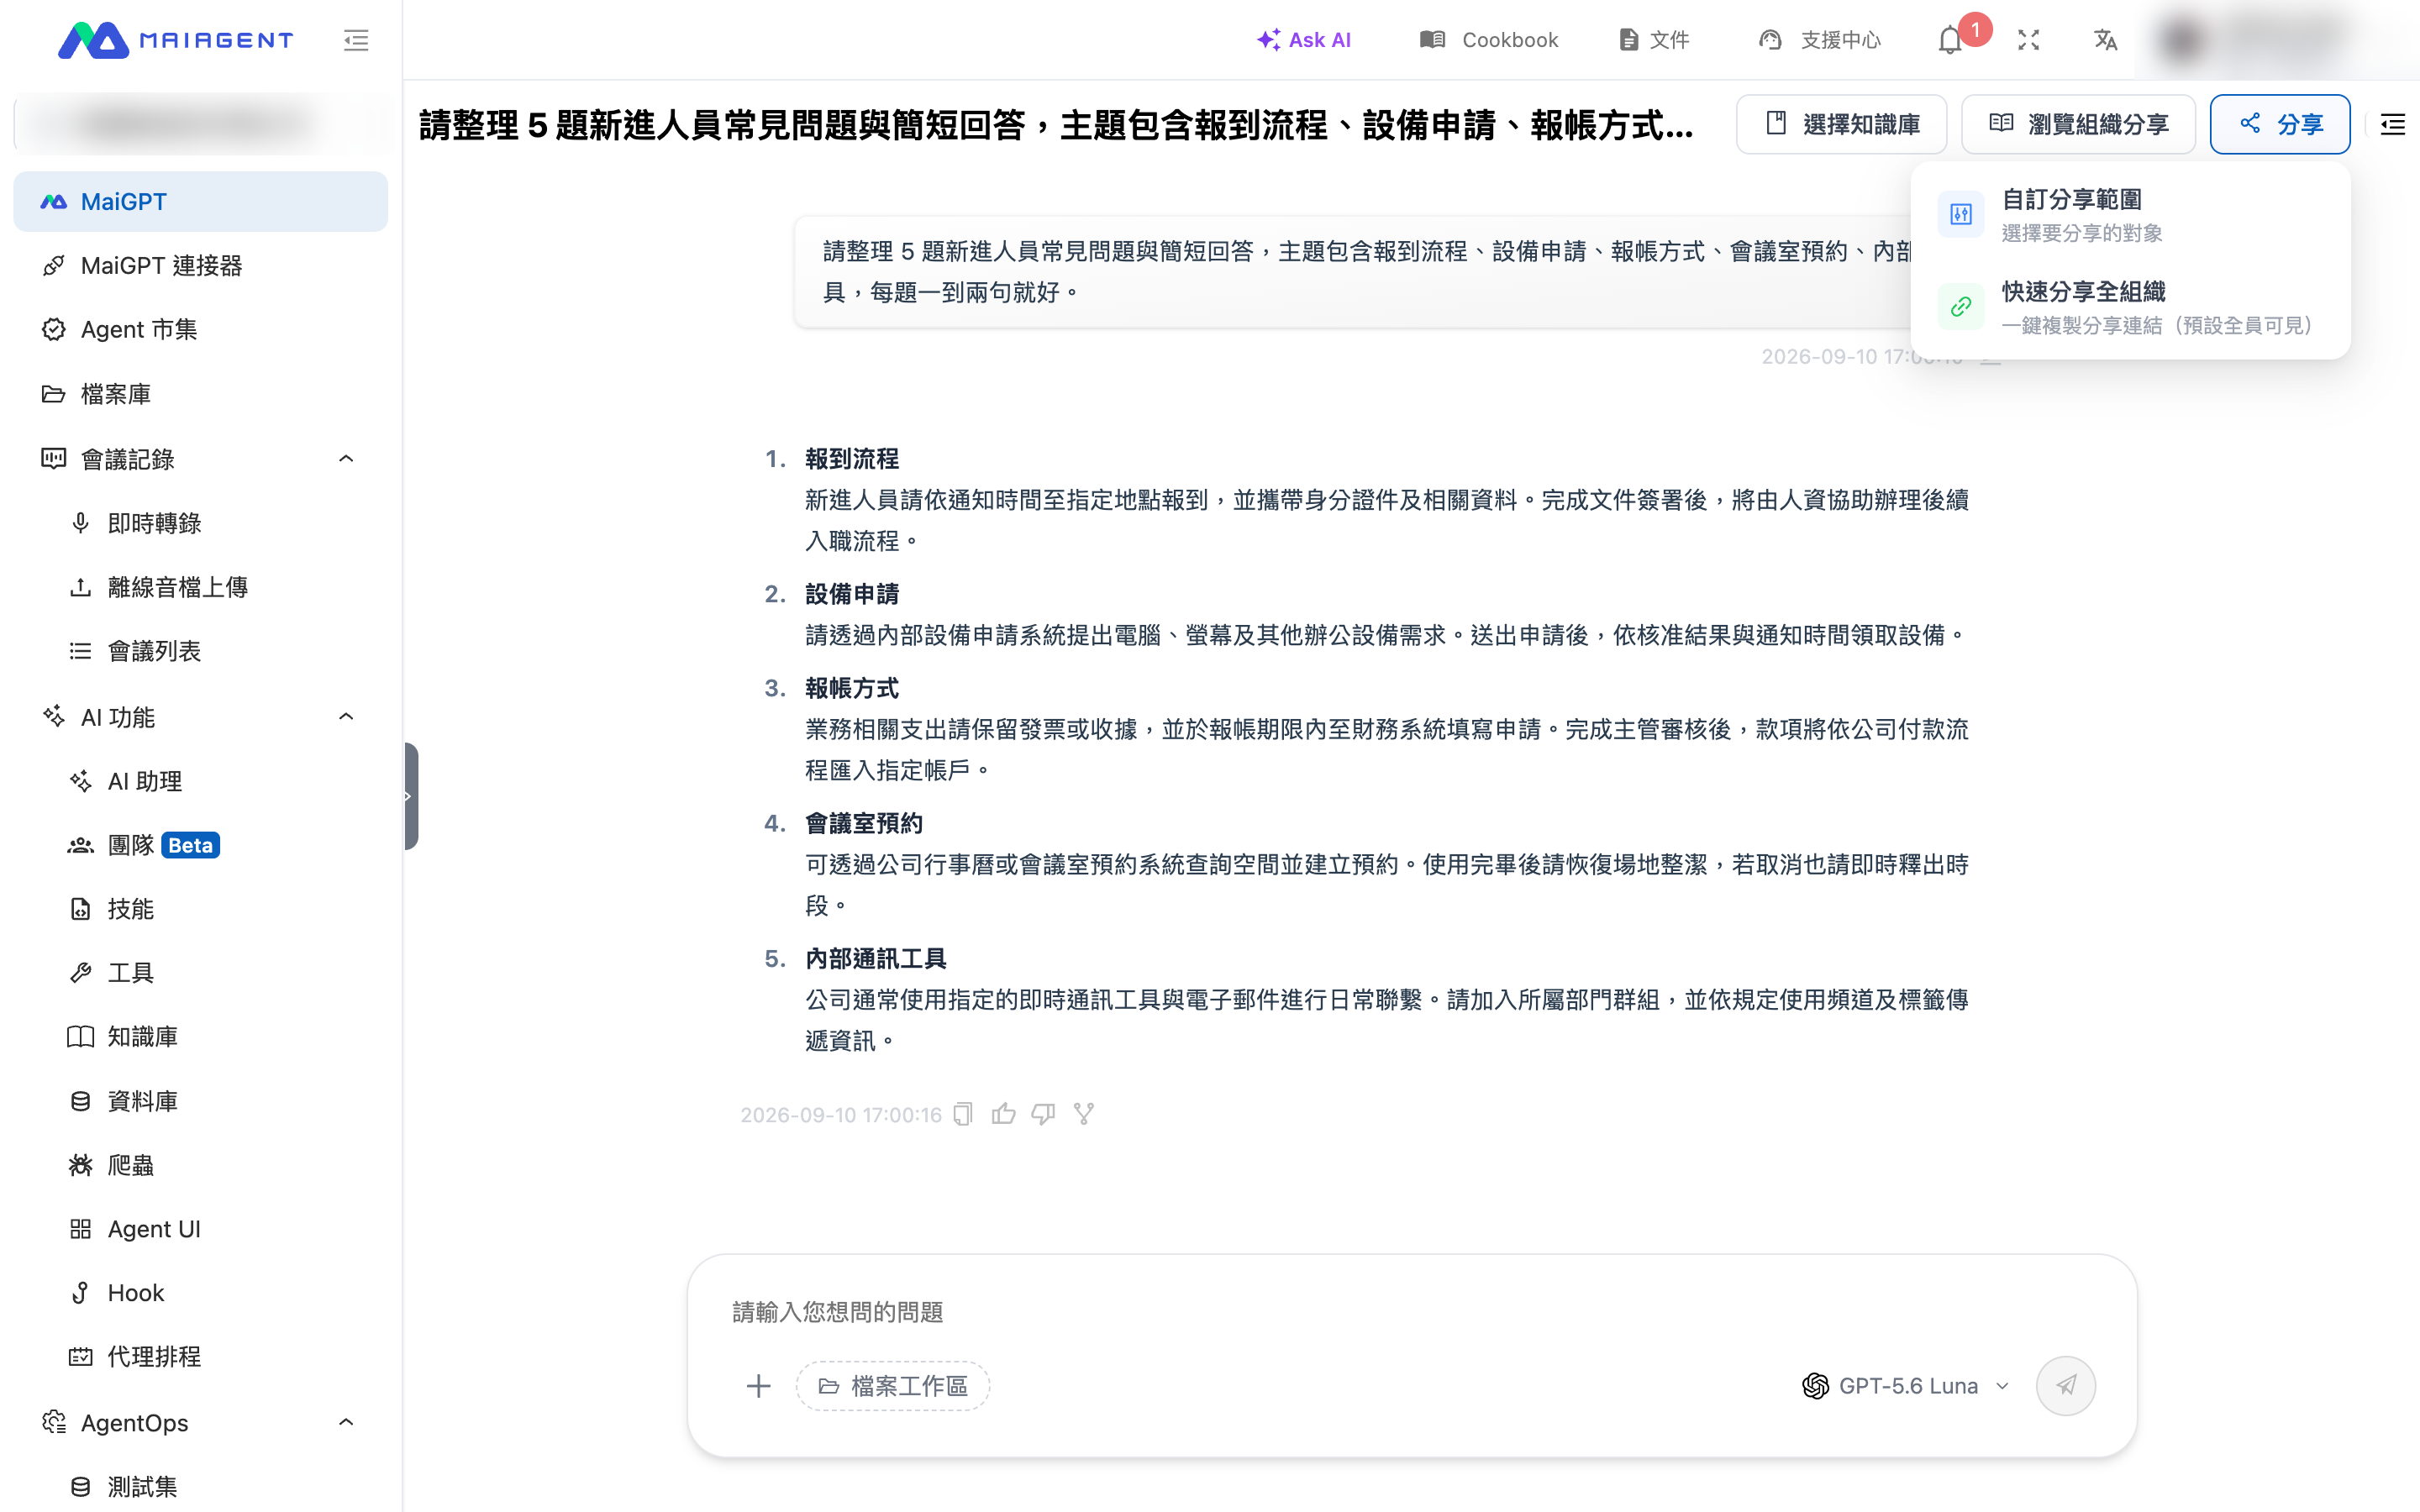Open 資料庫 page
2420x1512 pixels.
tap(200, 1101)
